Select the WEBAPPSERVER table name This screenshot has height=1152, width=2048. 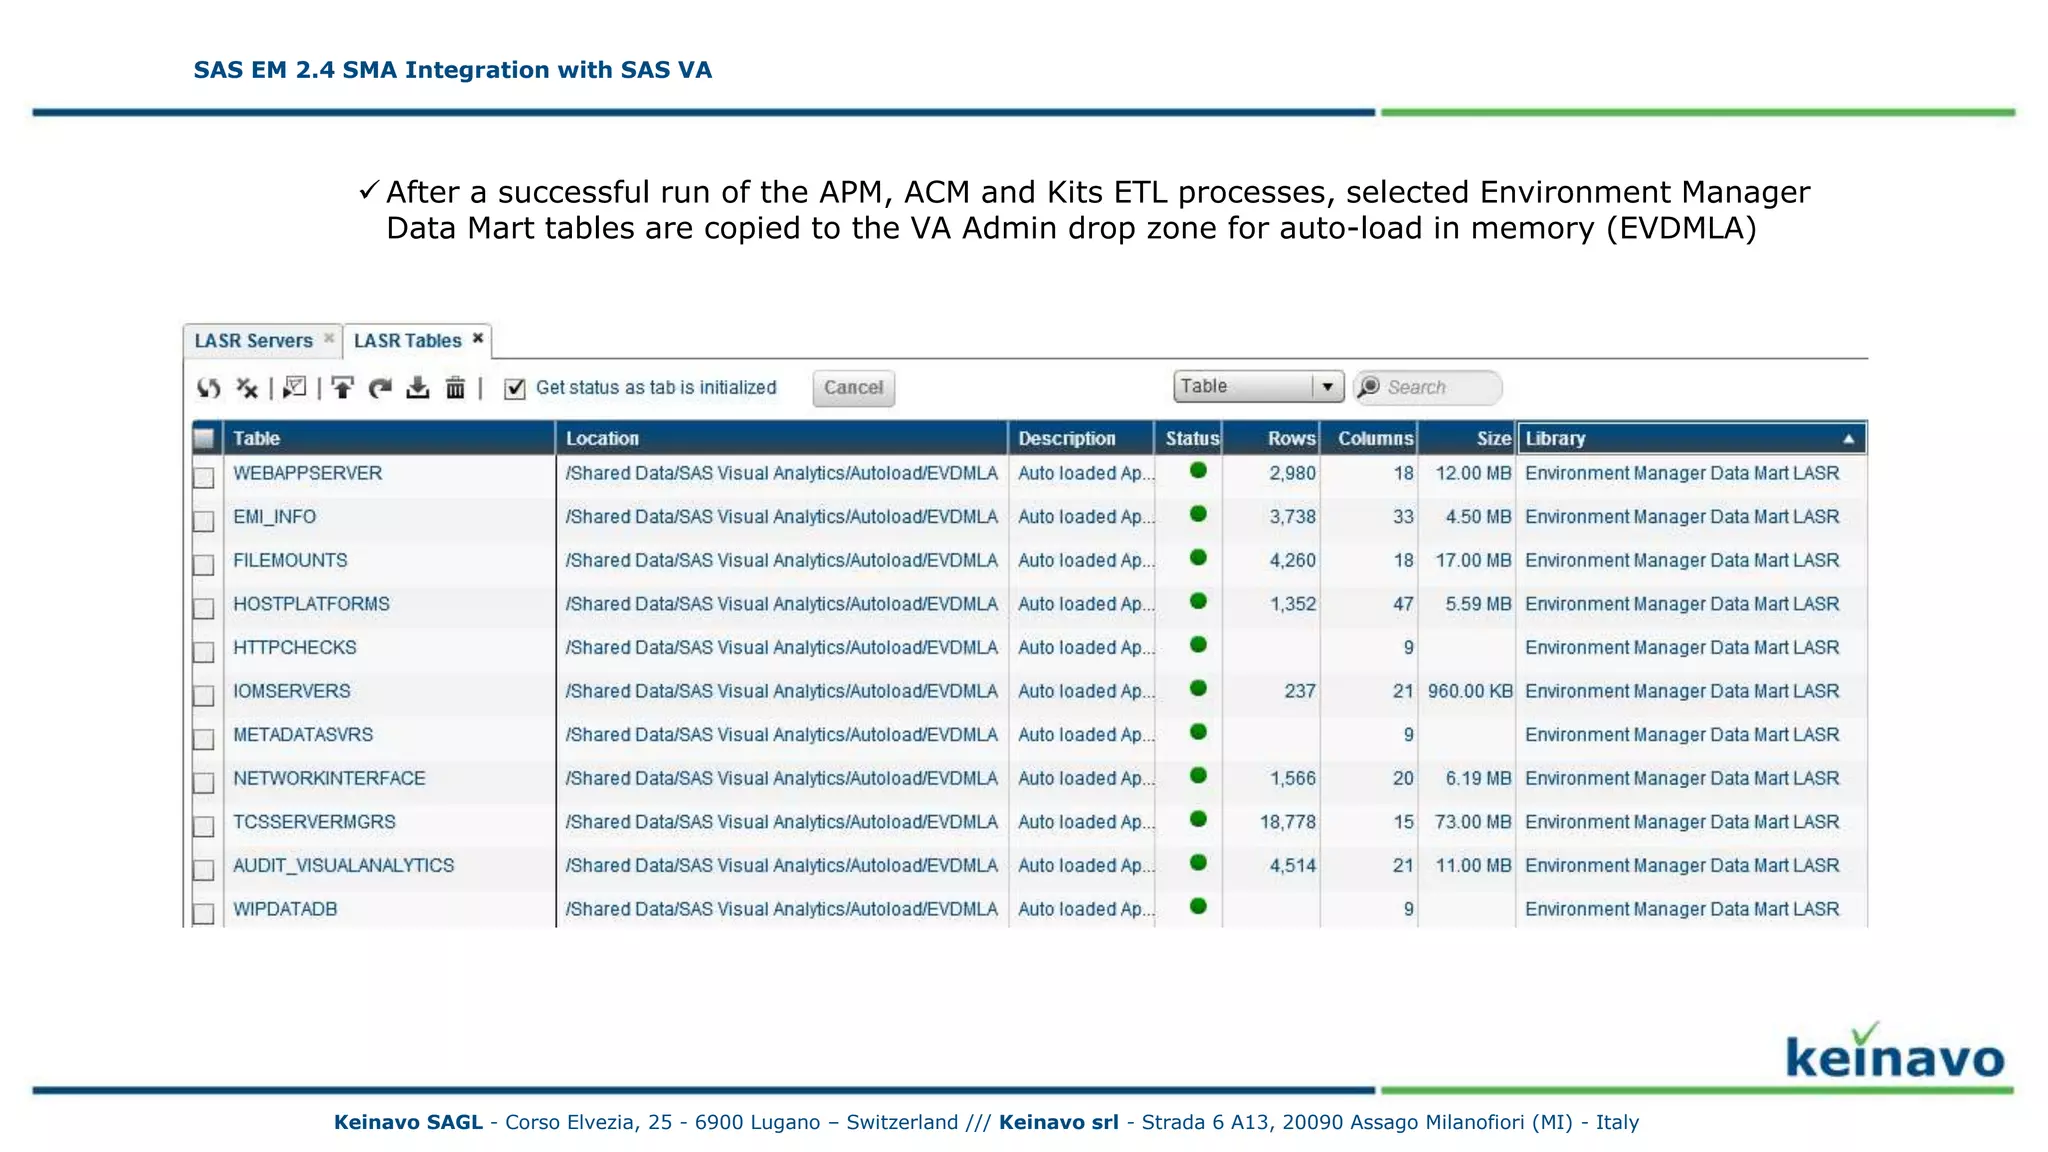tap(308, 473)
